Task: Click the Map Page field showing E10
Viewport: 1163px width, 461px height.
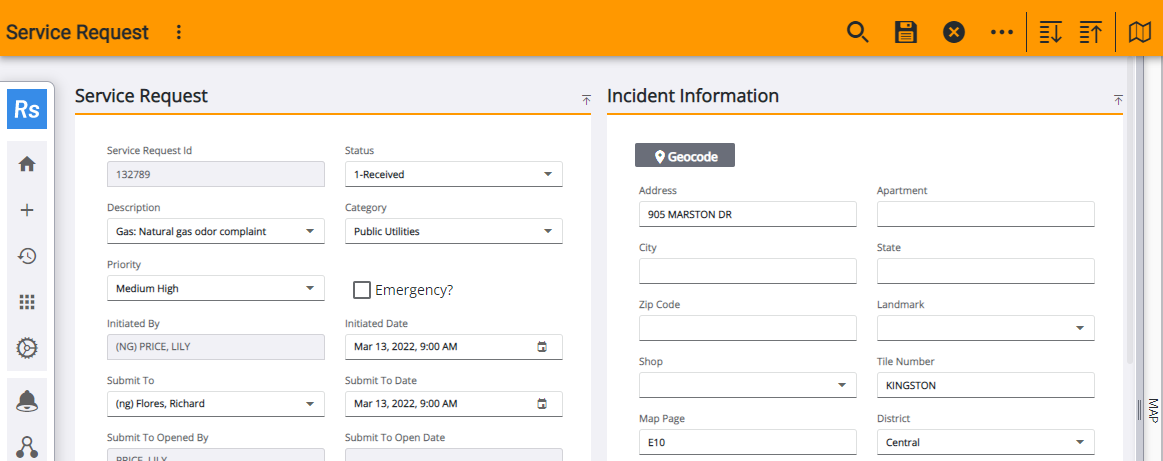Action: (748, 442)
